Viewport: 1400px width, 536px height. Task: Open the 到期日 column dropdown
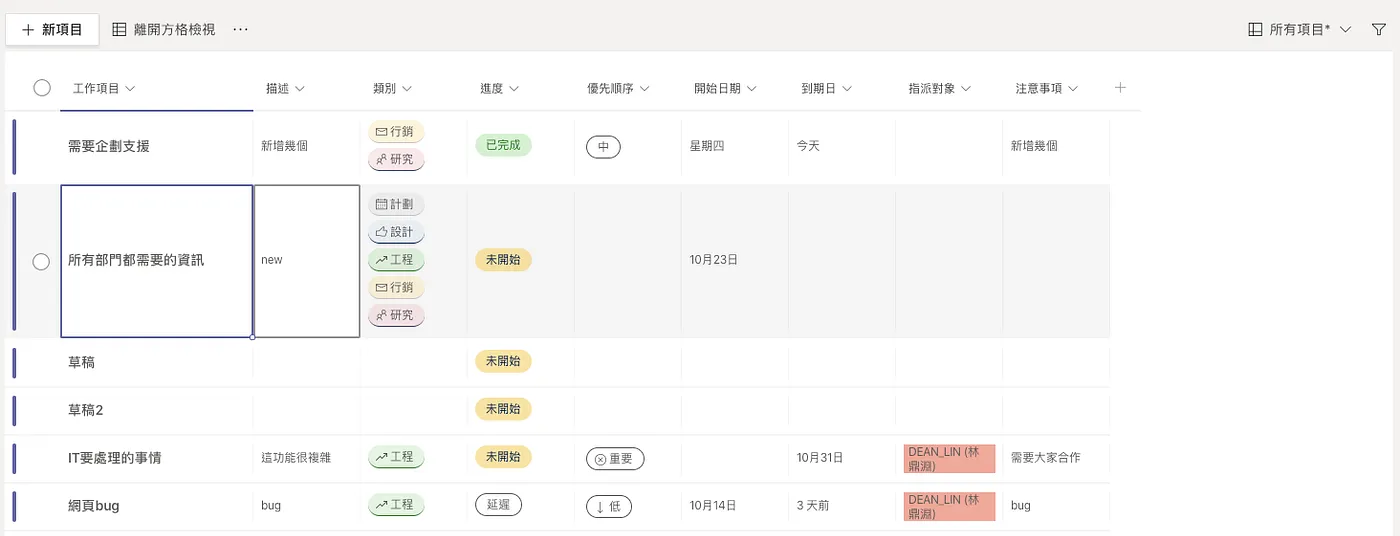pos(826,88)
